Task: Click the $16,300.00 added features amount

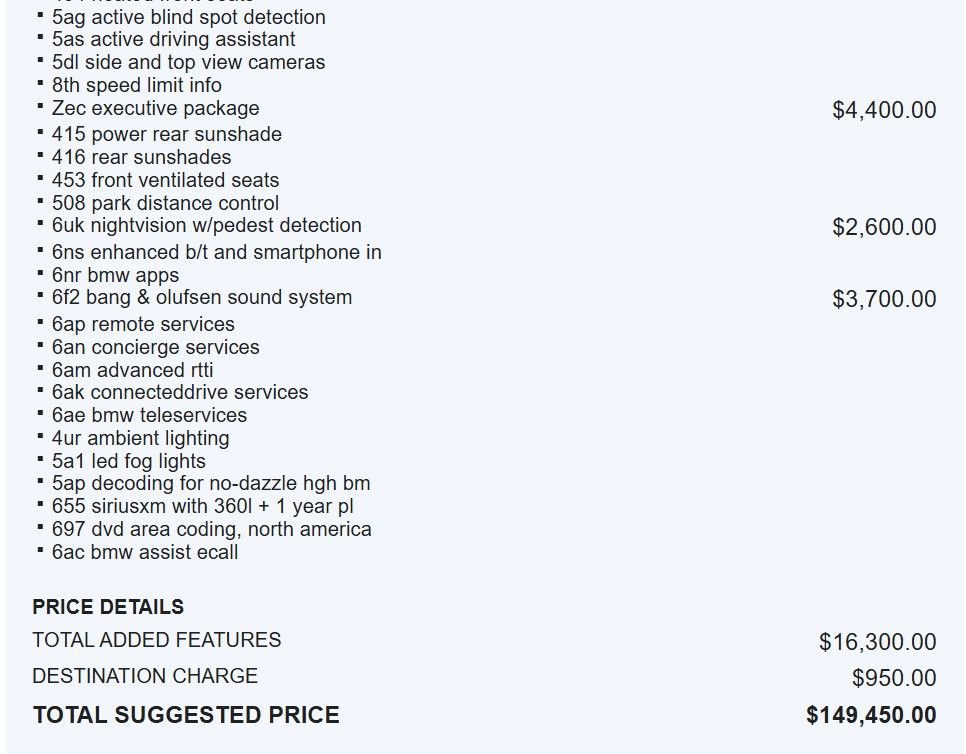Action: coord(877,642)
